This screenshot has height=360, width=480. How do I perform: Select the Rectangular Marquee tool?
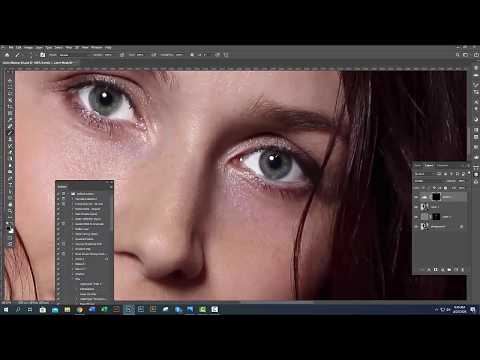coord(10,87)
